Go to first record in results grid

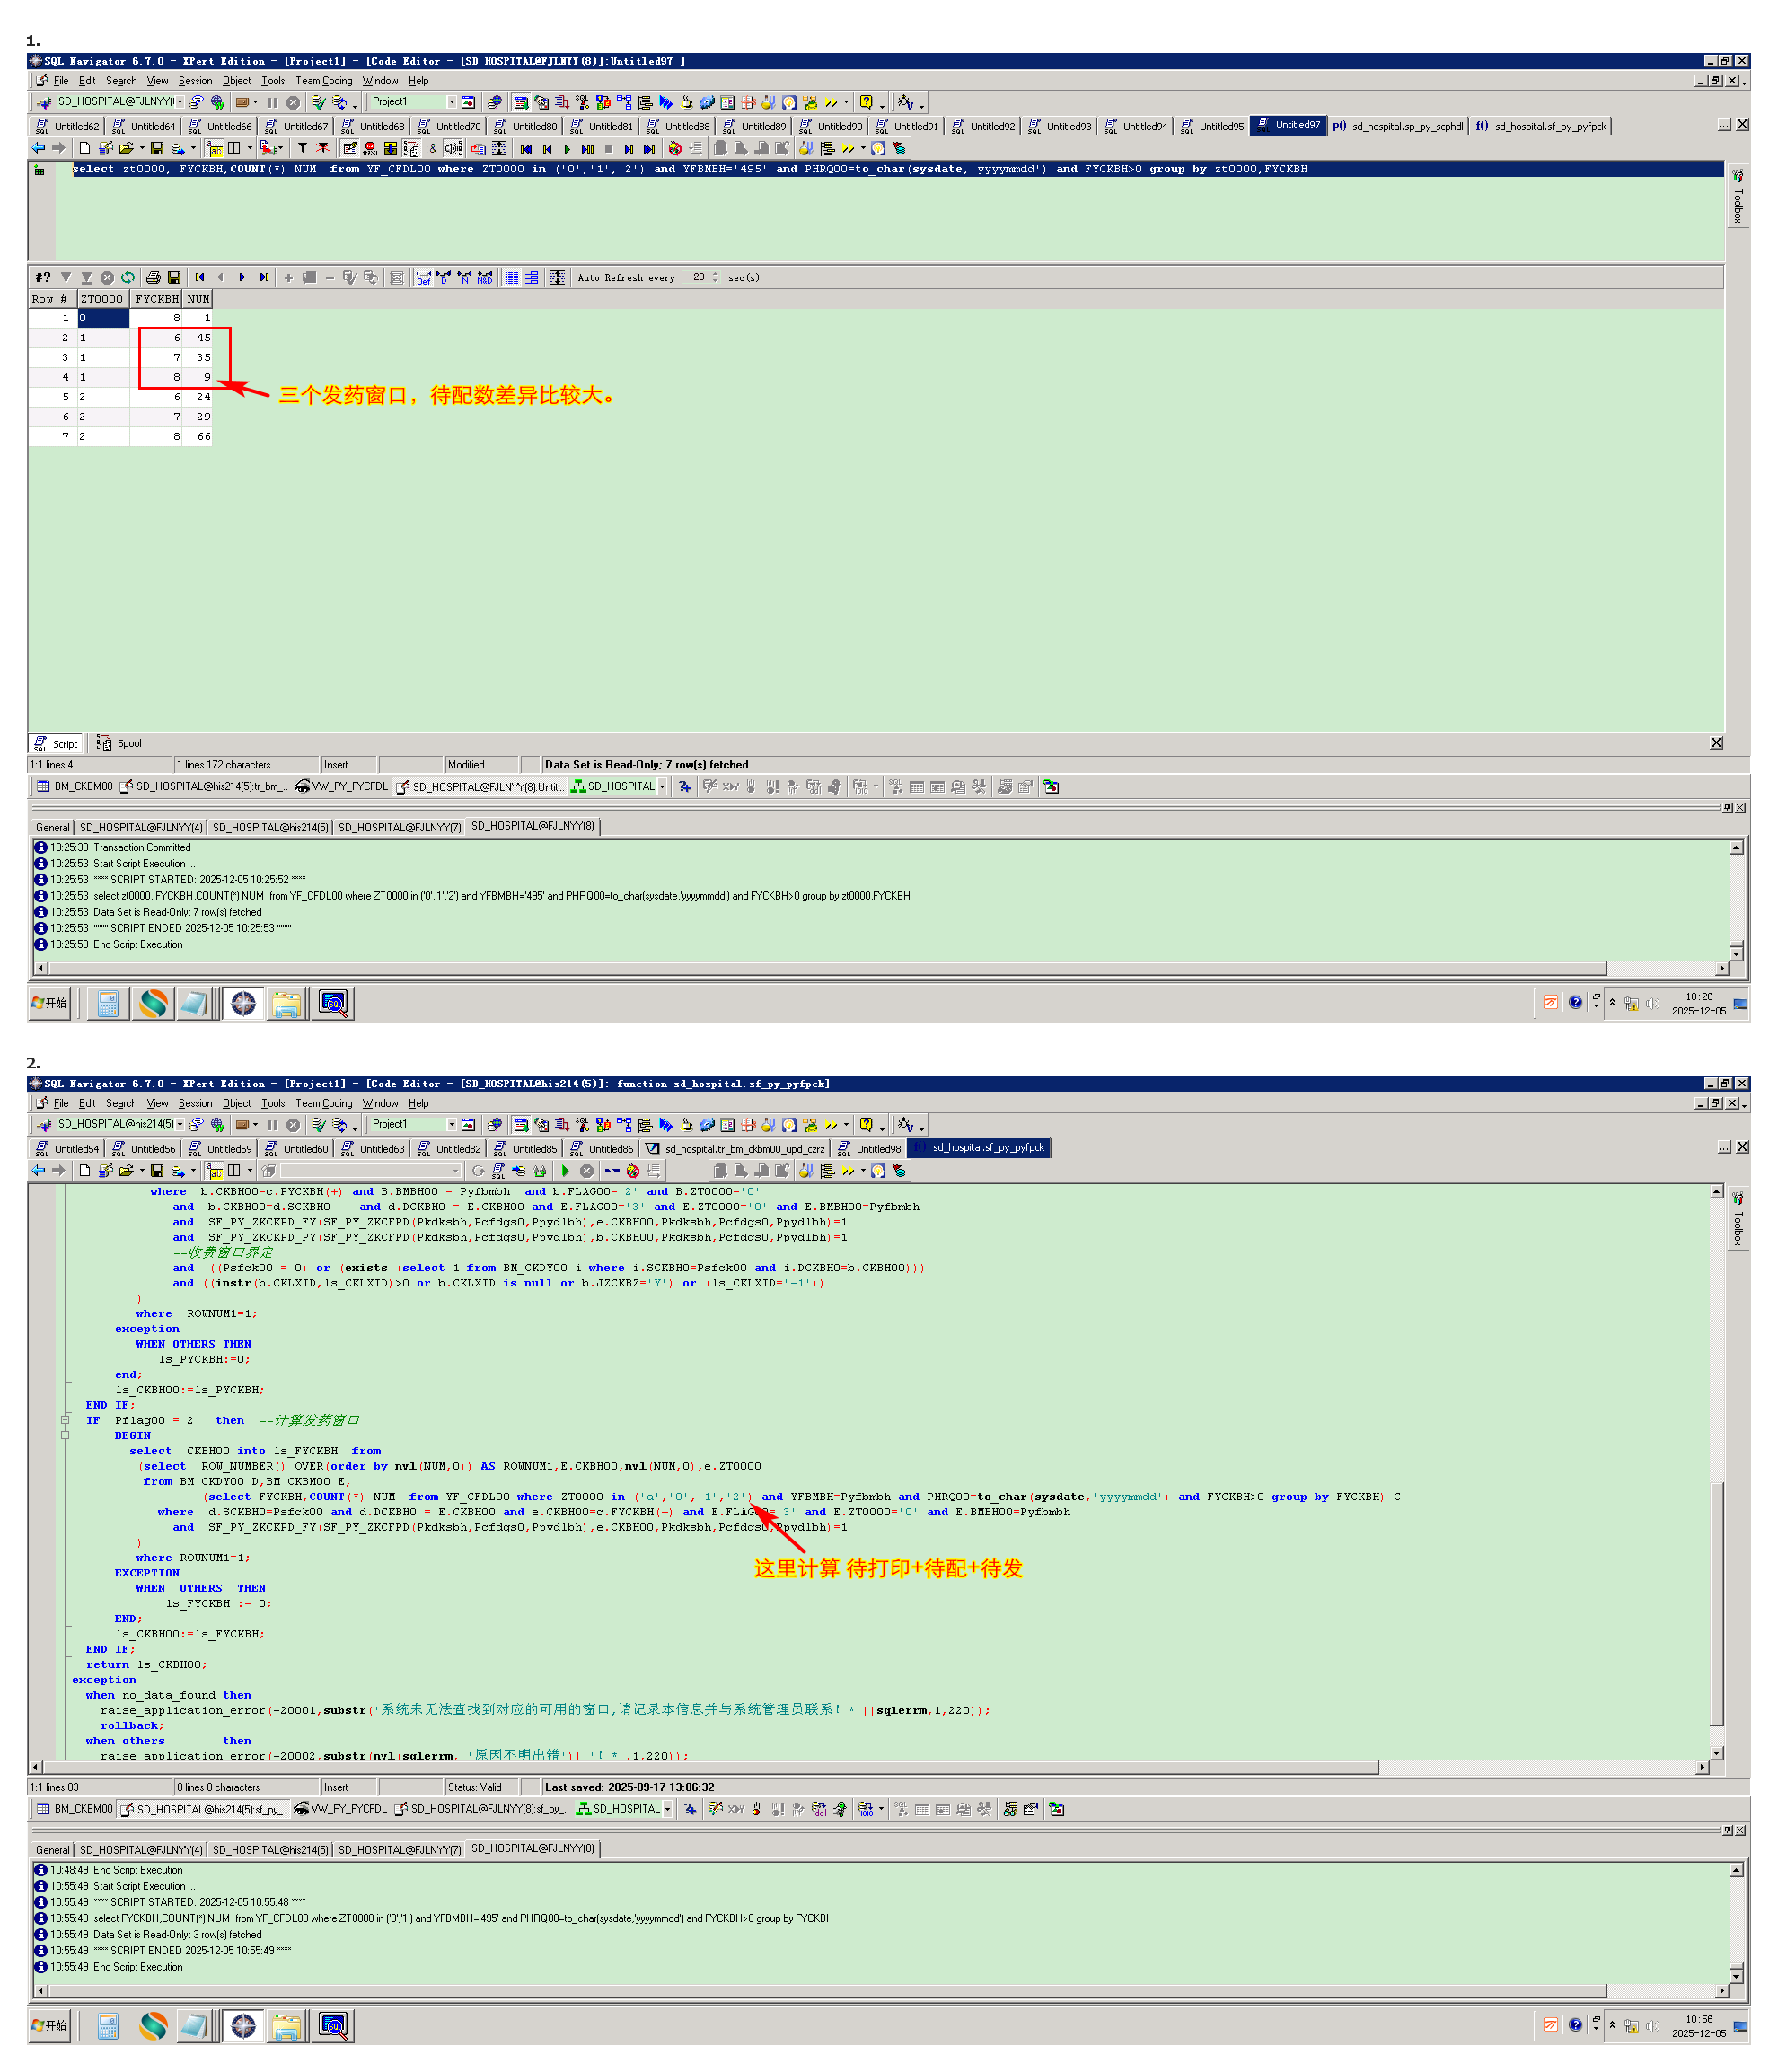tap(200, 278)
